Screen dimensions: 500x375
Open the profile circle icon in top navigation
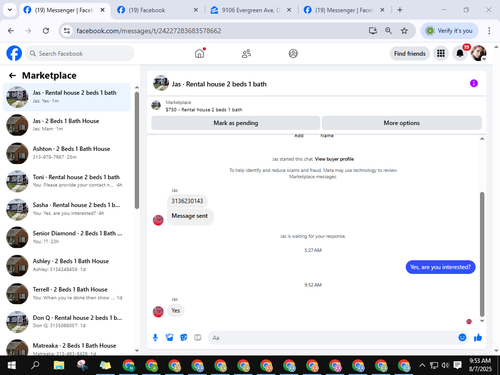(x=293, y=53)
